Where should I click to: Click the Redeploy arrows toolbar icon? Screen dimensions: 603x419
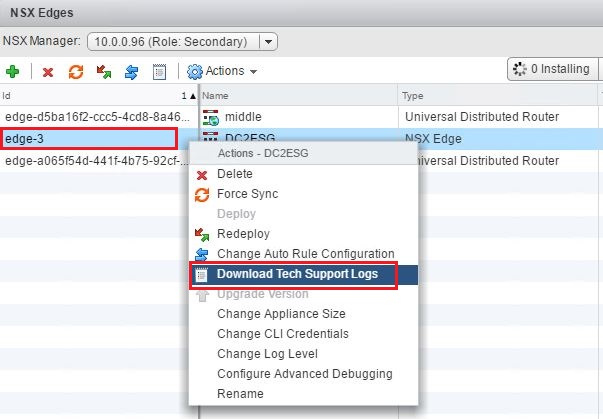click(104, 72)
